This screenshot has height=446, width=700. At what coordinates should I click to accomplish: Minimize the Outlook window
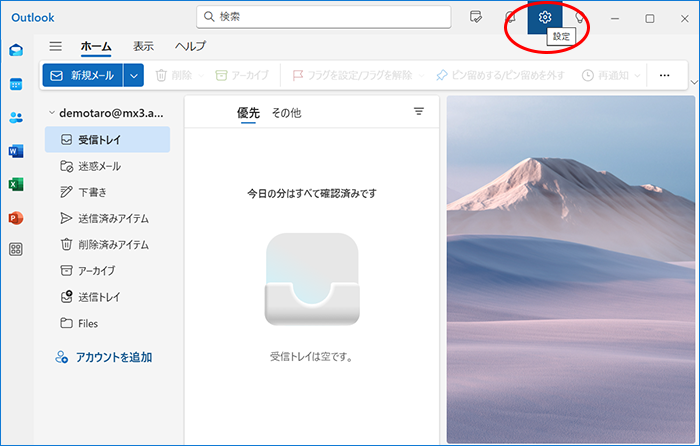[x=615, y=18]
